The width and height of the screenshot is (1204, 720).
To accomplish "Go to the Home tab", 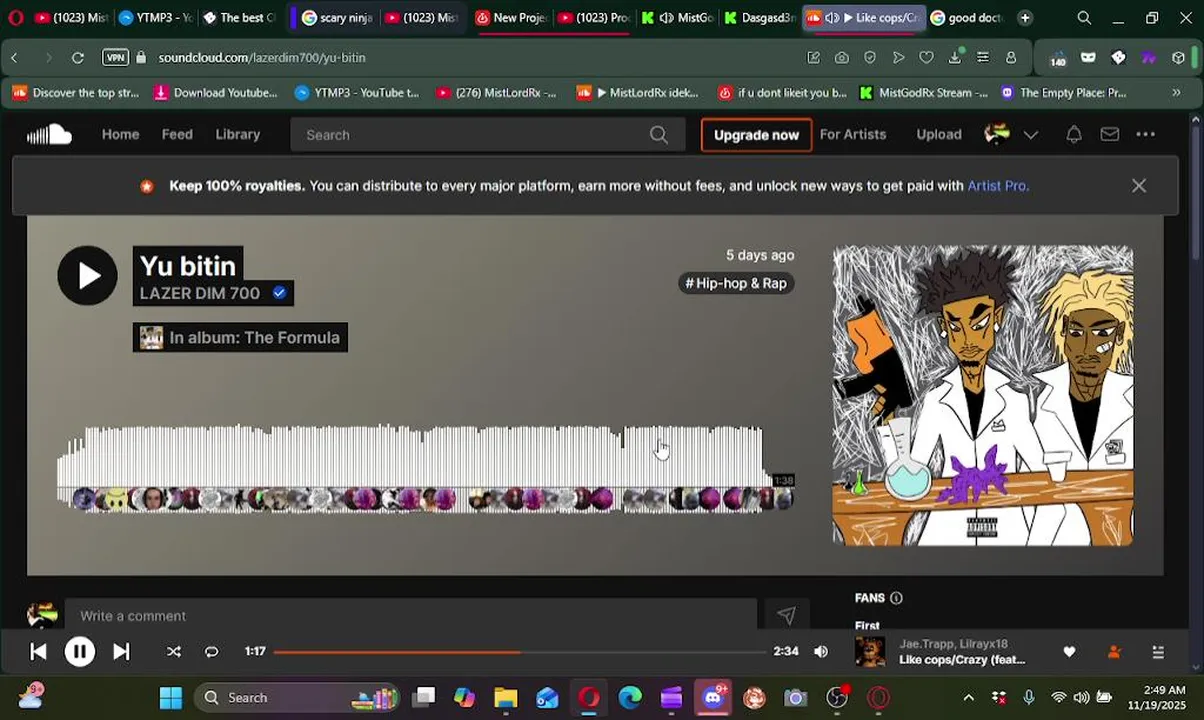I will [120, 134].
